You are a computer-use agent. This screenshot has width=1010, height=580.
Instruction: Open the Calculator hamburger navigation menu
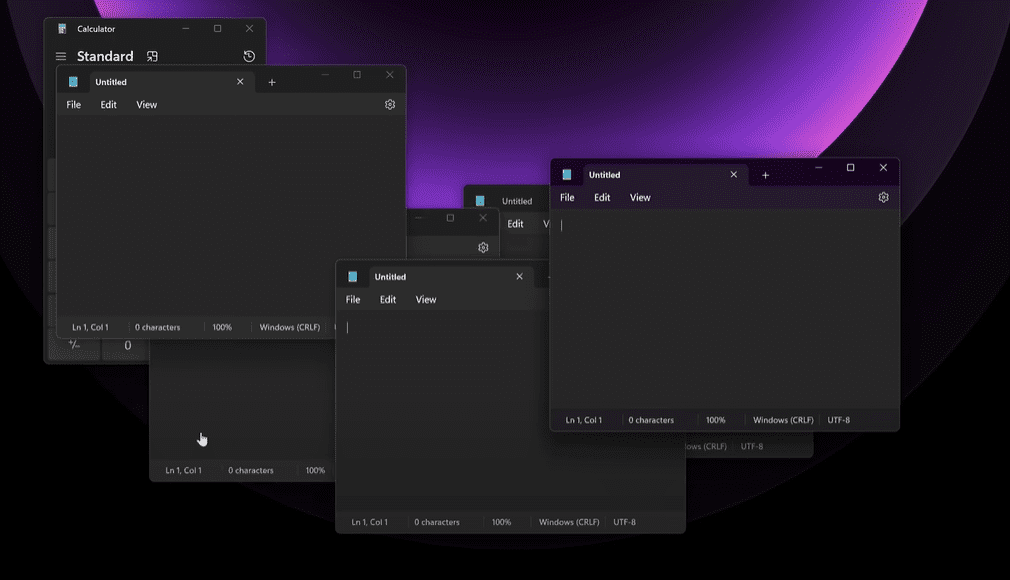61,57
